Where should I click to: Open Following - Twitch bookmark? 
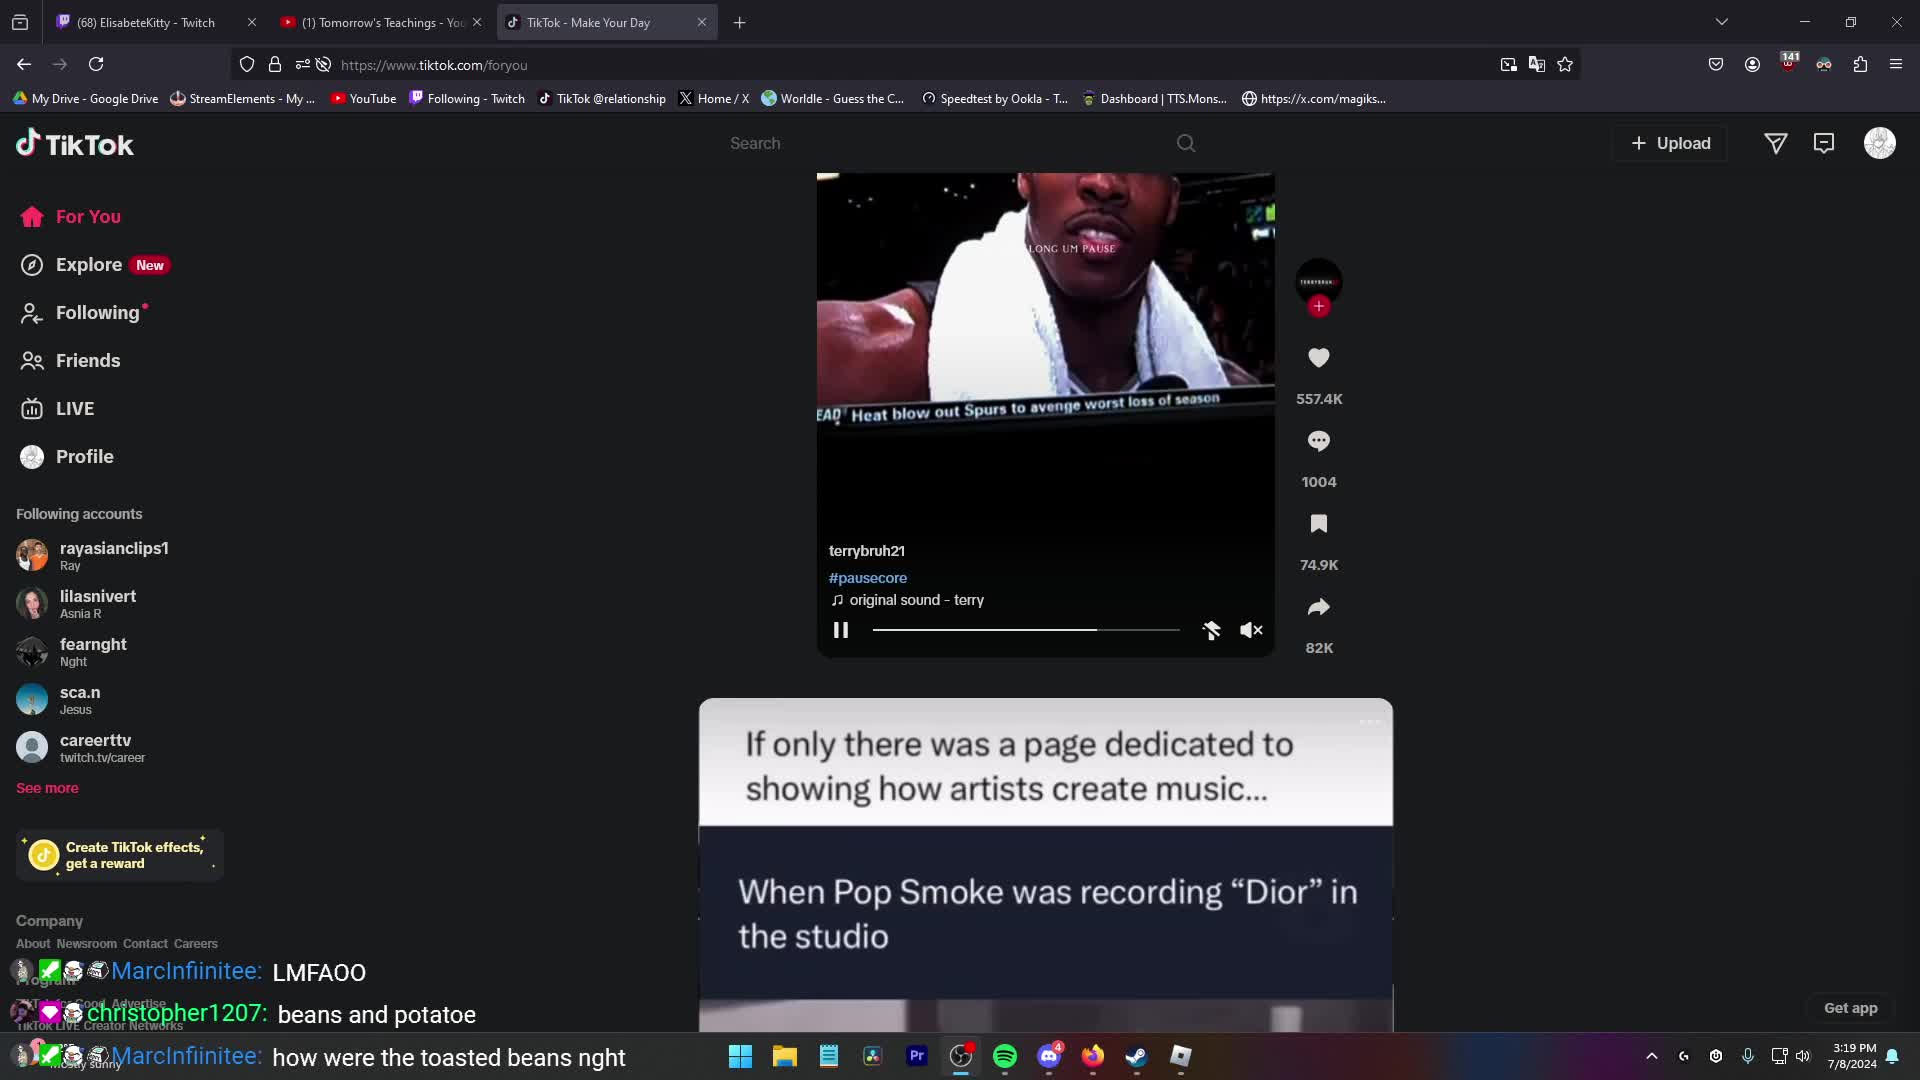click(467, 98)
